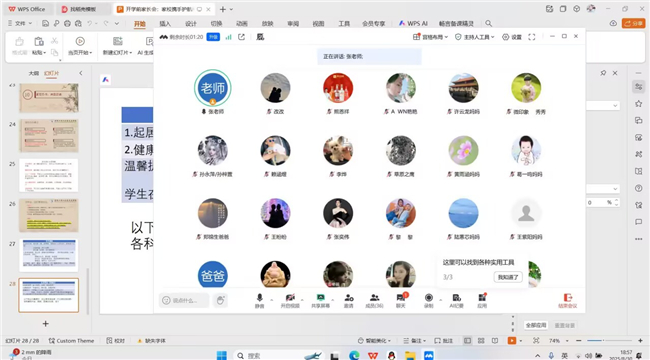Select slide 27 thumbnail

click(49, 255)
